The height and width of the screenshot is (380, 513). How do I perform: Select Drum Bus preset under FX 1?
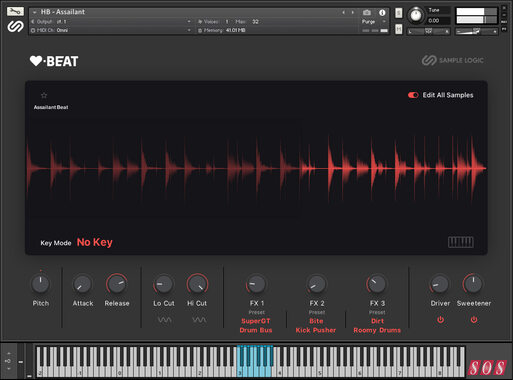[x=256, y=330]
